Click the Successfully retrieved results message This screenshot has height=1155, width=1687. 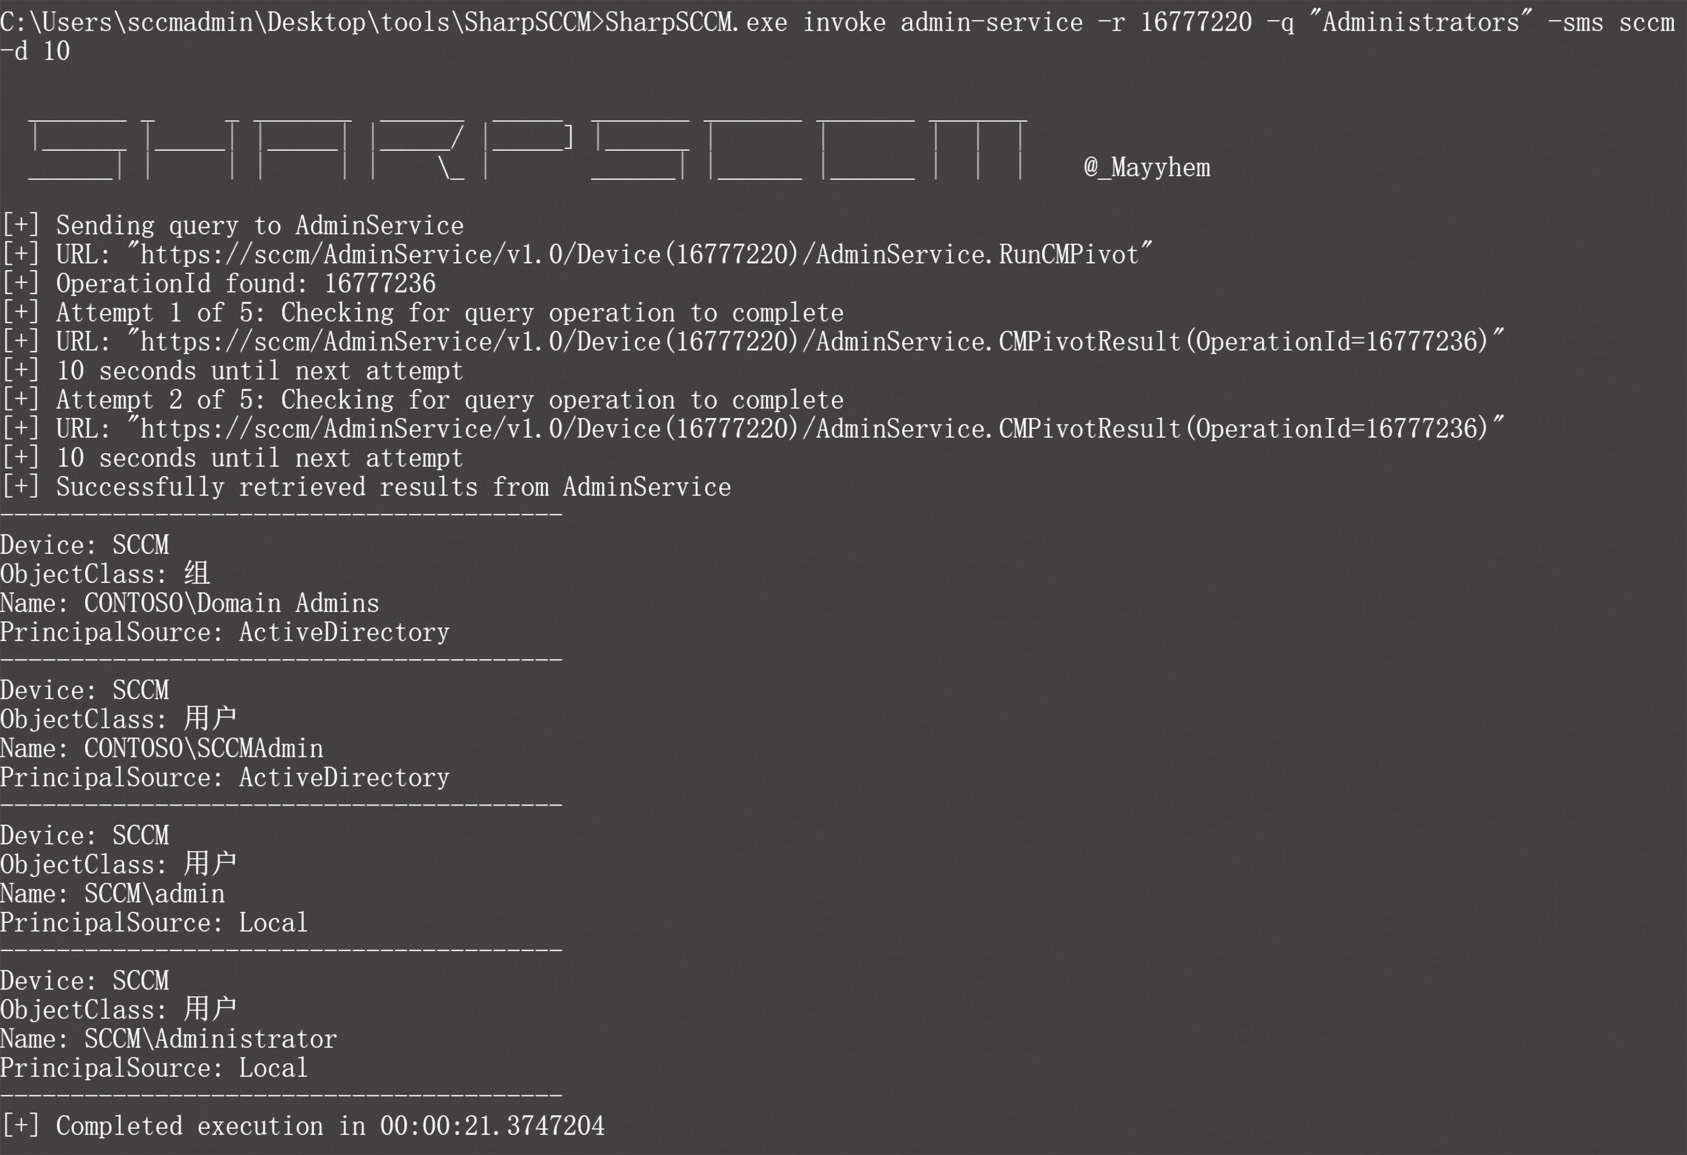(x=366, y=486)
